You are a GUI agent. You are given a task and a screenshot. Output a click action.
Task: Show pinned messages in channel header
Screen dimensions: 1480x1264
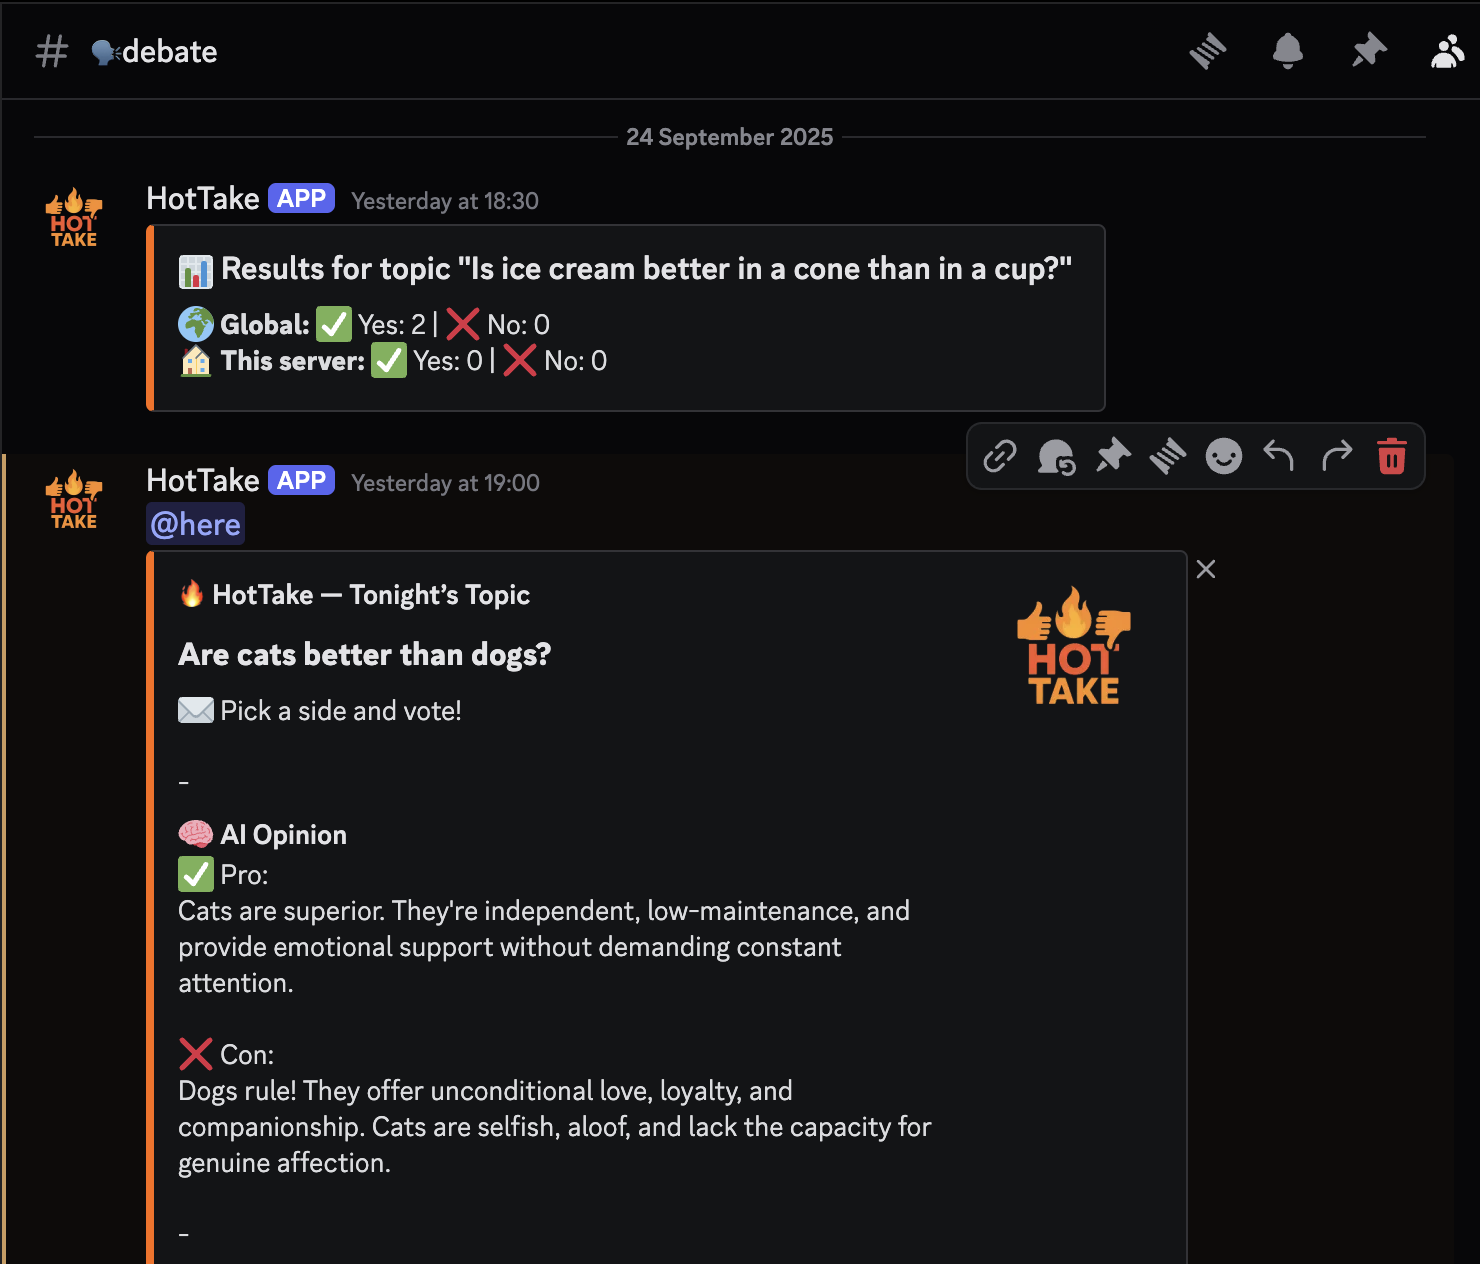pyautogui.click(x=1368, y=51)
